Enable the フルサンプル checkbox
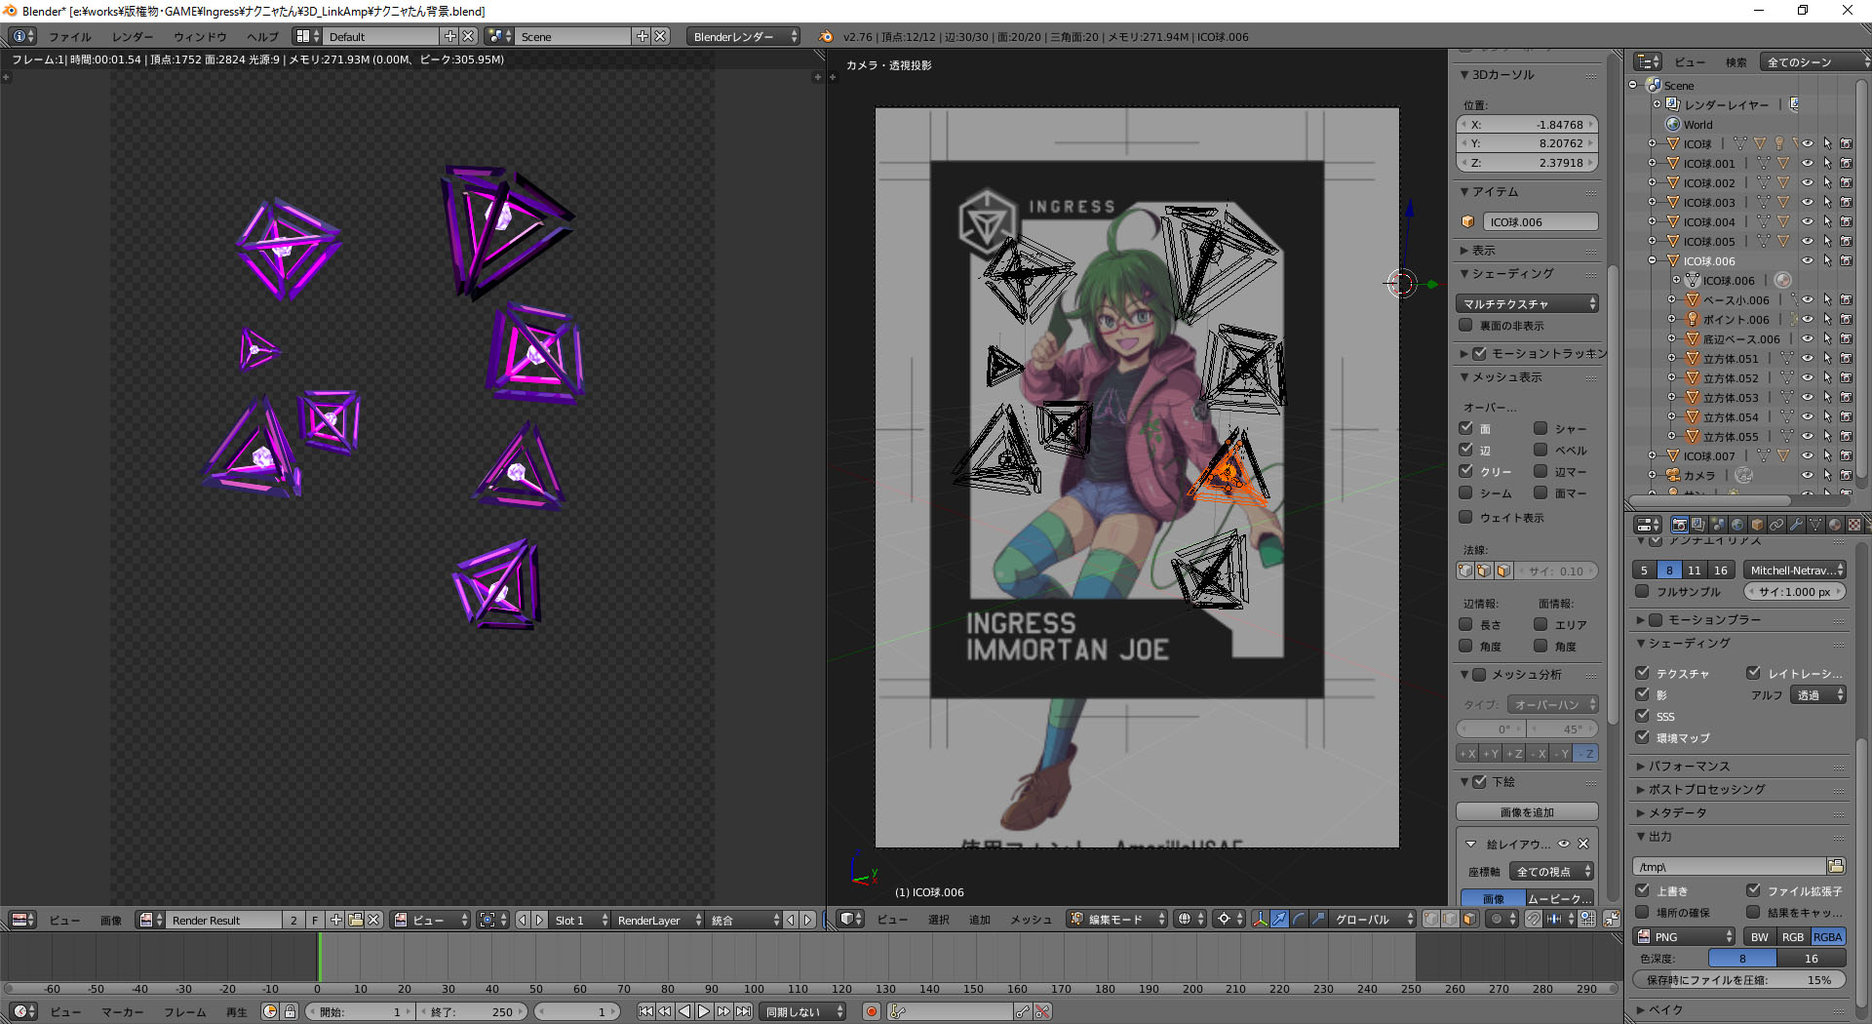 click(x=1642, y=591)
